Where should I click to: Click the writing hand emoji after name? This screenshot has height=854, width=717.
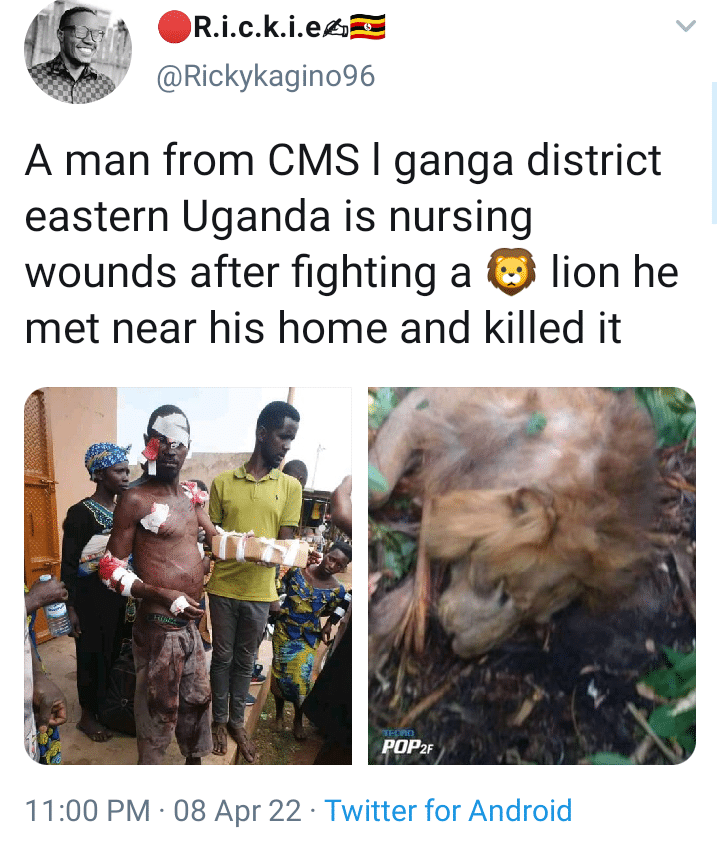click(336, 30)
